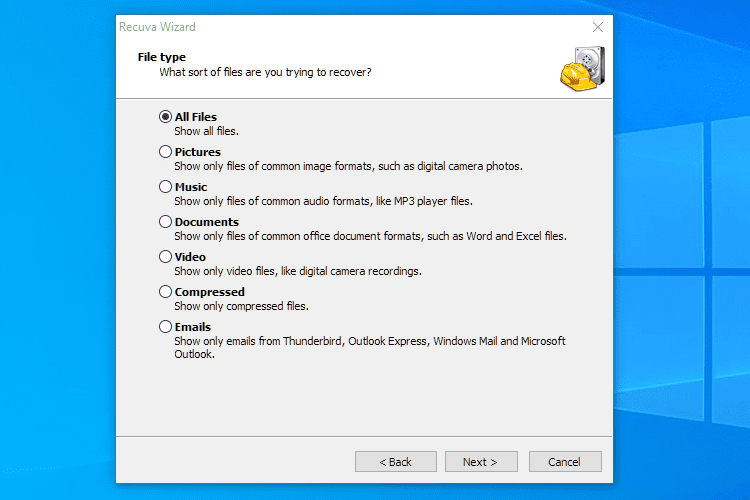Screen dimensions: 750x500
Task: Click the 'File type' heading
Action: tap(162, 57)
